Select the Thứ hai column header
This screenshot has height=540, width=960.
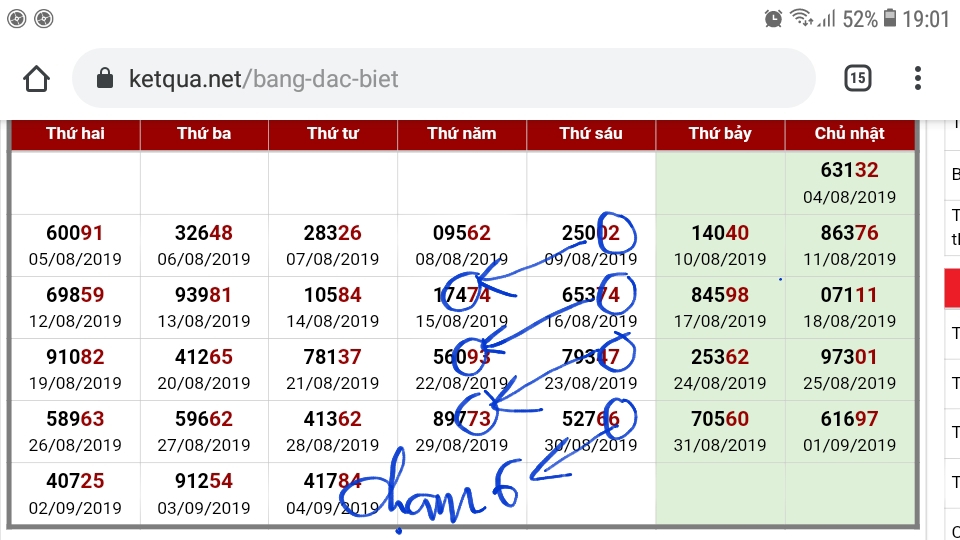(75, 134)
